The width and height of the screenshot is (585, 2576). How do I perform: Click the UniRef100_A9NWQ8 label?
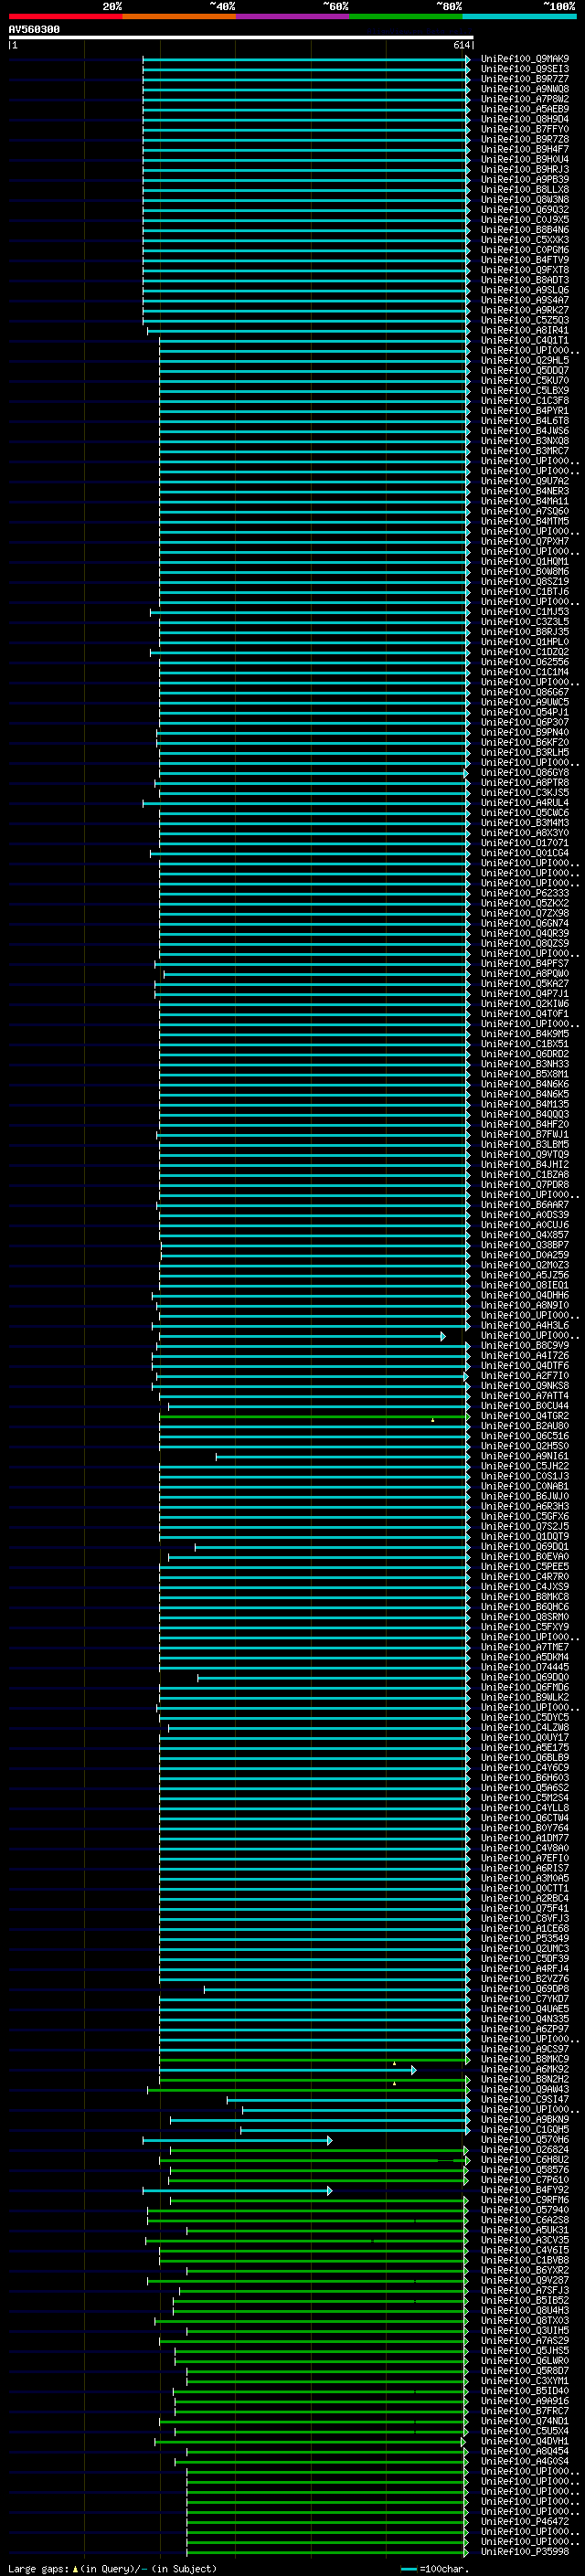pos(525,89)
